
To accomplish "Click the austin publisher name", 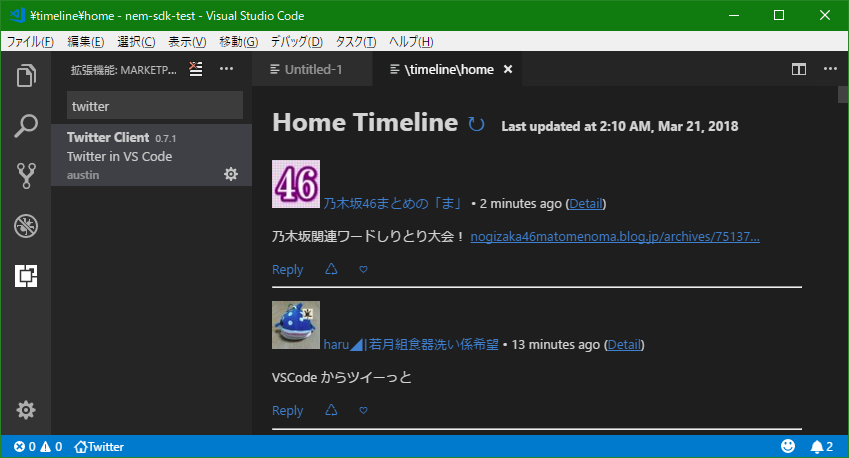I will [83, 175].
